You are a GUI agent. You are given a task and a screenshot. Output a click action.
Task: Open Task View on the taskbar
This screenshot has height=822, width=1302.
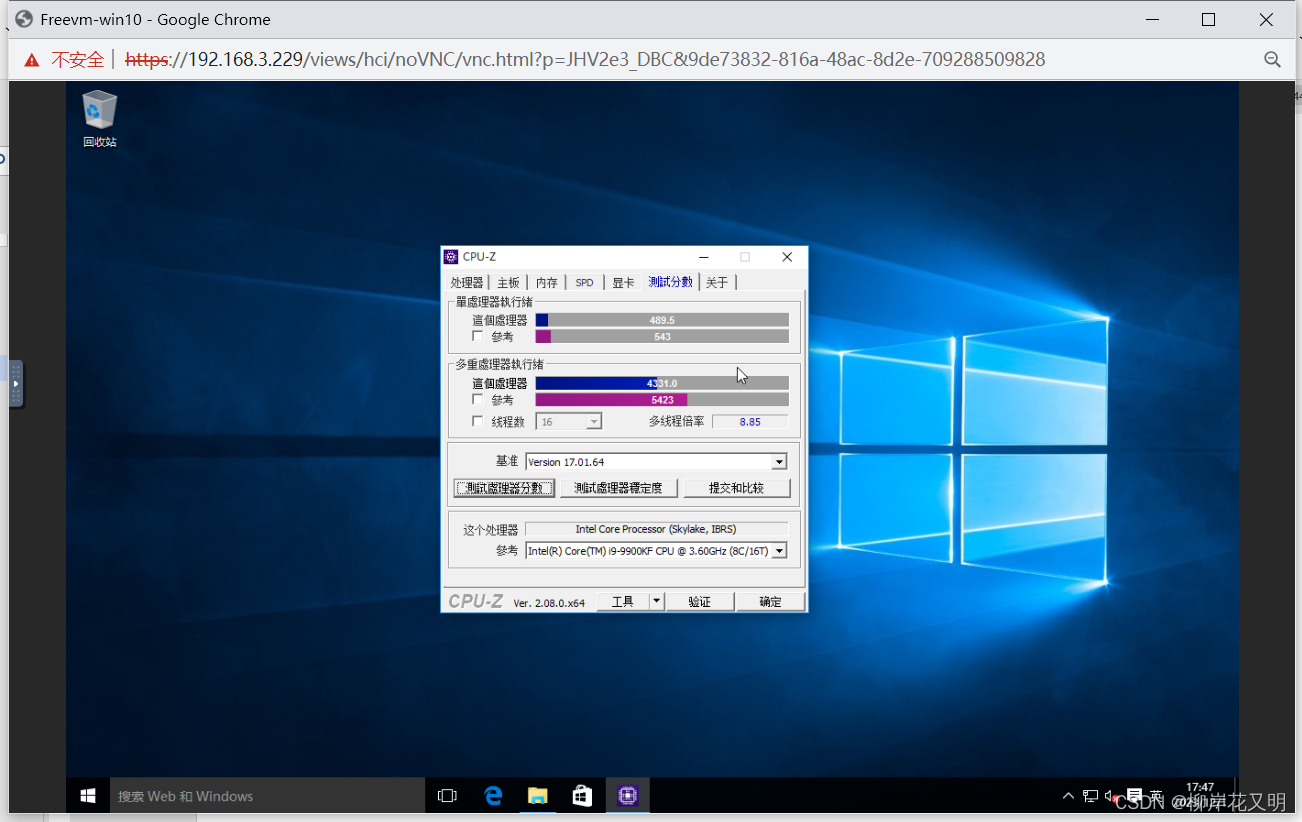pyautogui.click(x=447, y=796)
